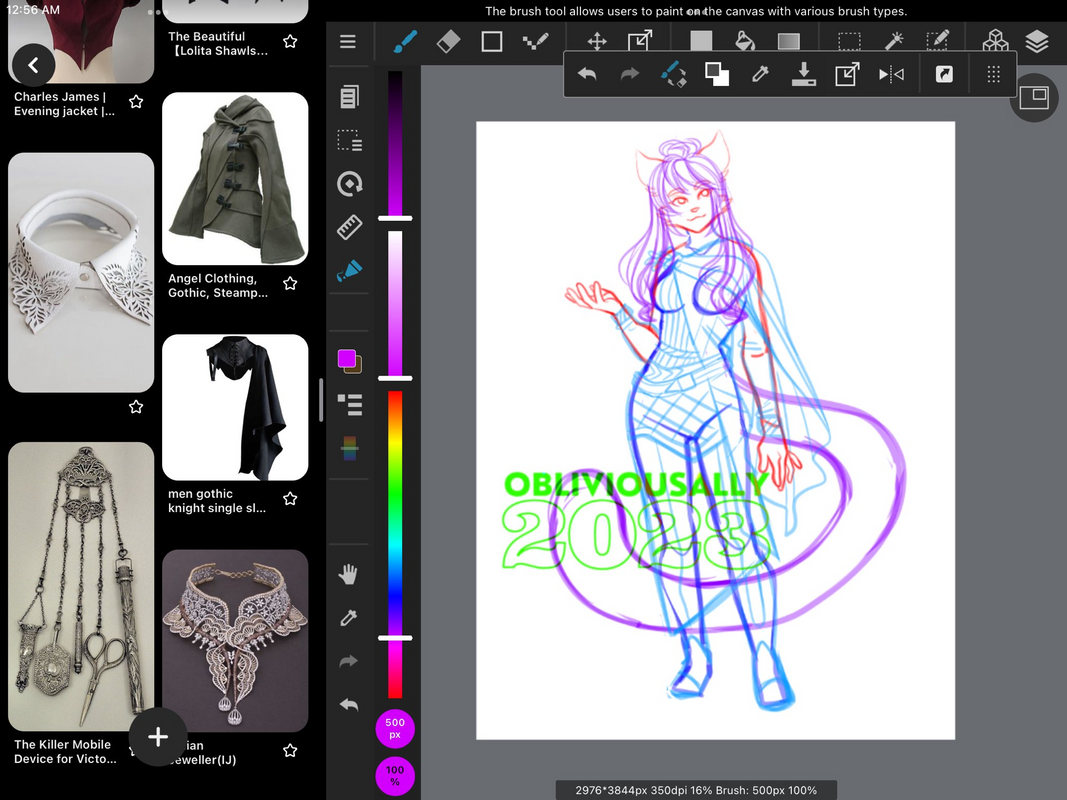The width and height of the screenshot is (1067, 800).
Task: Click the blue flashlight icon in sidebar
Action: click(349, 271)
